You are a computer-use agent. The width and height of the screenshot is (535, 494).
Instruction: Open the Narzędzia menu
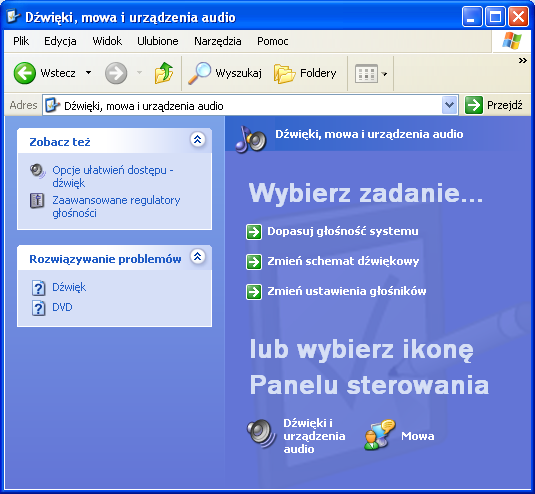point(218,41)
